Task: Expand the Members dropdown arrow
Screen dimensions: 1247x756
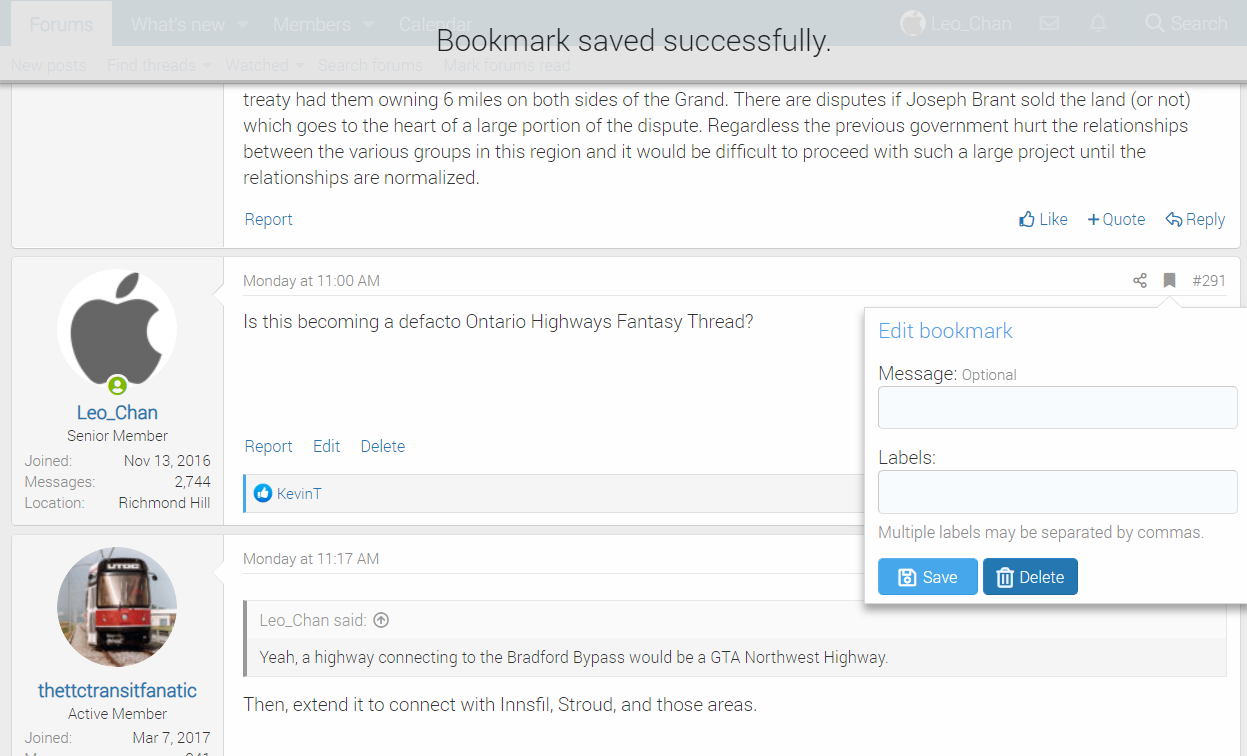Action: 368,24
